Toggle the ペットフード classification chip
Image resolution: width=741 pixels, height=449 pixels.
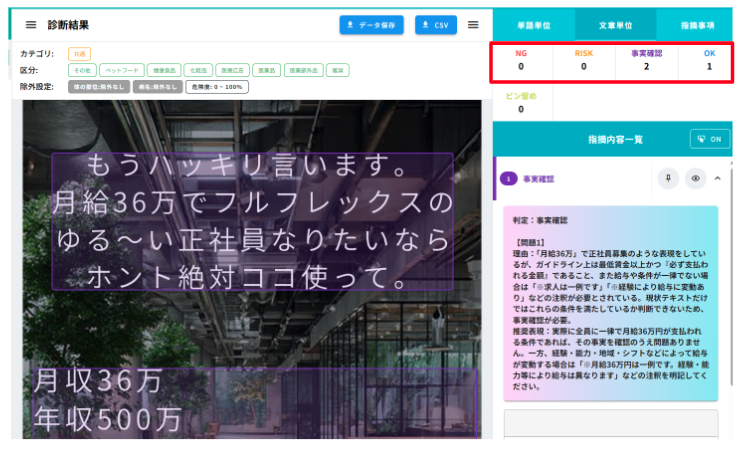(122, 70)
